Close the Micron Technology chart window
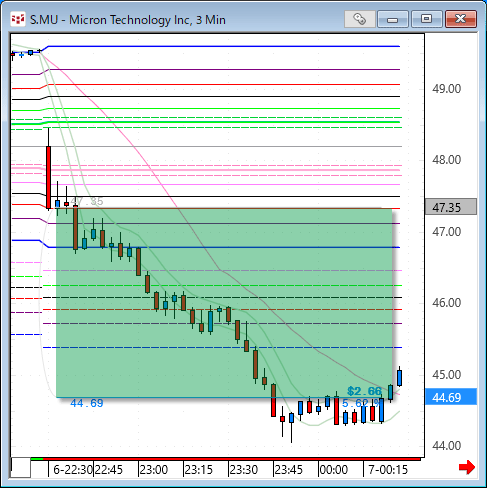The image size is (487, 488). pos(461,19)
